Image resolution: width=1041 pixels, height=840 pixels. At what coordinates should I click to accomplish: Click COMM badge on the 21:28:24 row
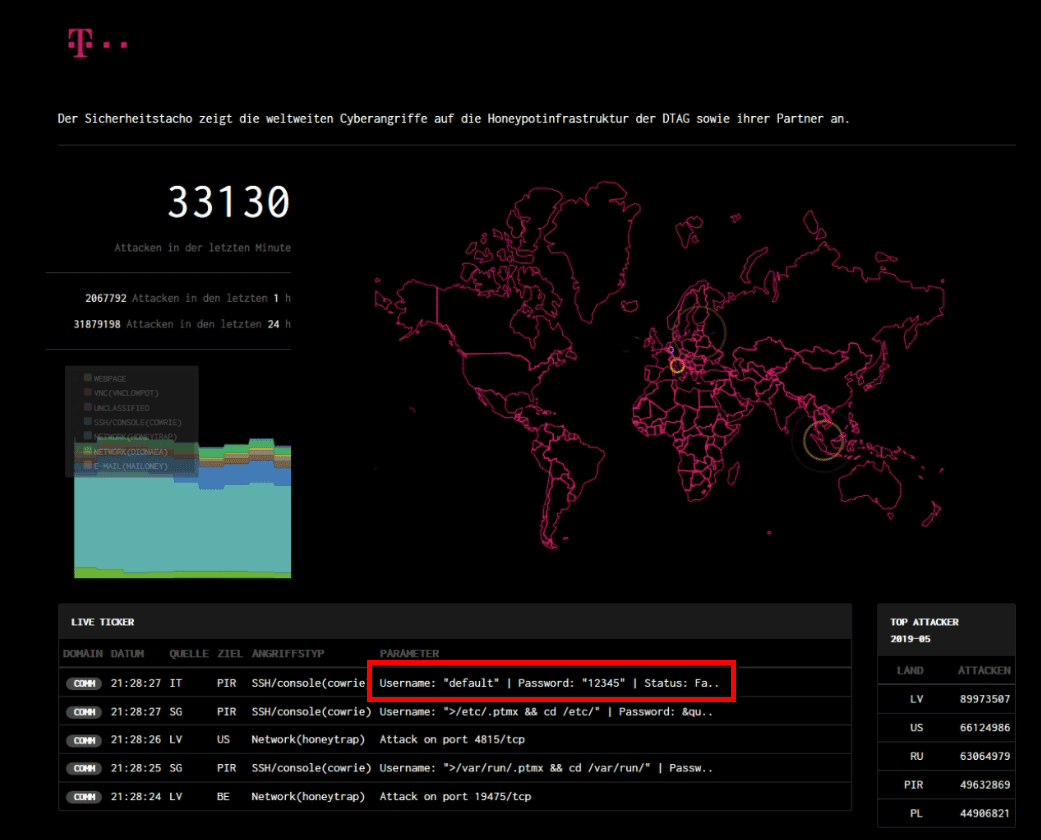coord(84,797)
